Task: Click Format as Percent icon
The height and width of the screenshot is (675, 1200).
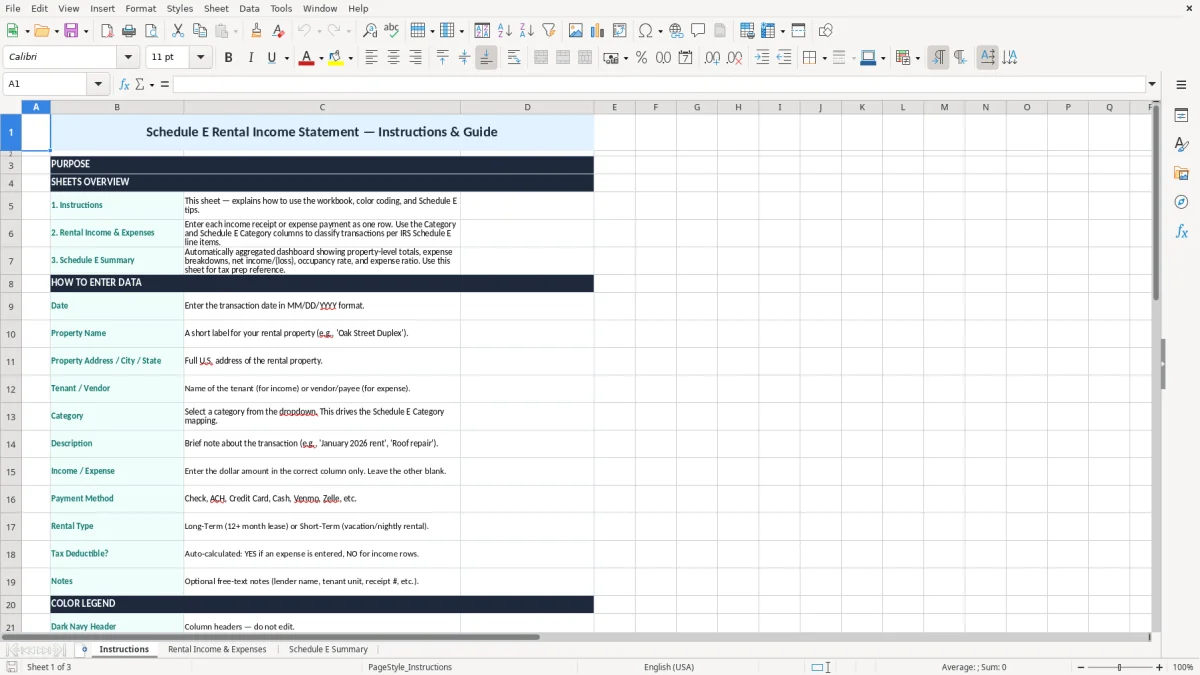Action: [x=641, y=58]
